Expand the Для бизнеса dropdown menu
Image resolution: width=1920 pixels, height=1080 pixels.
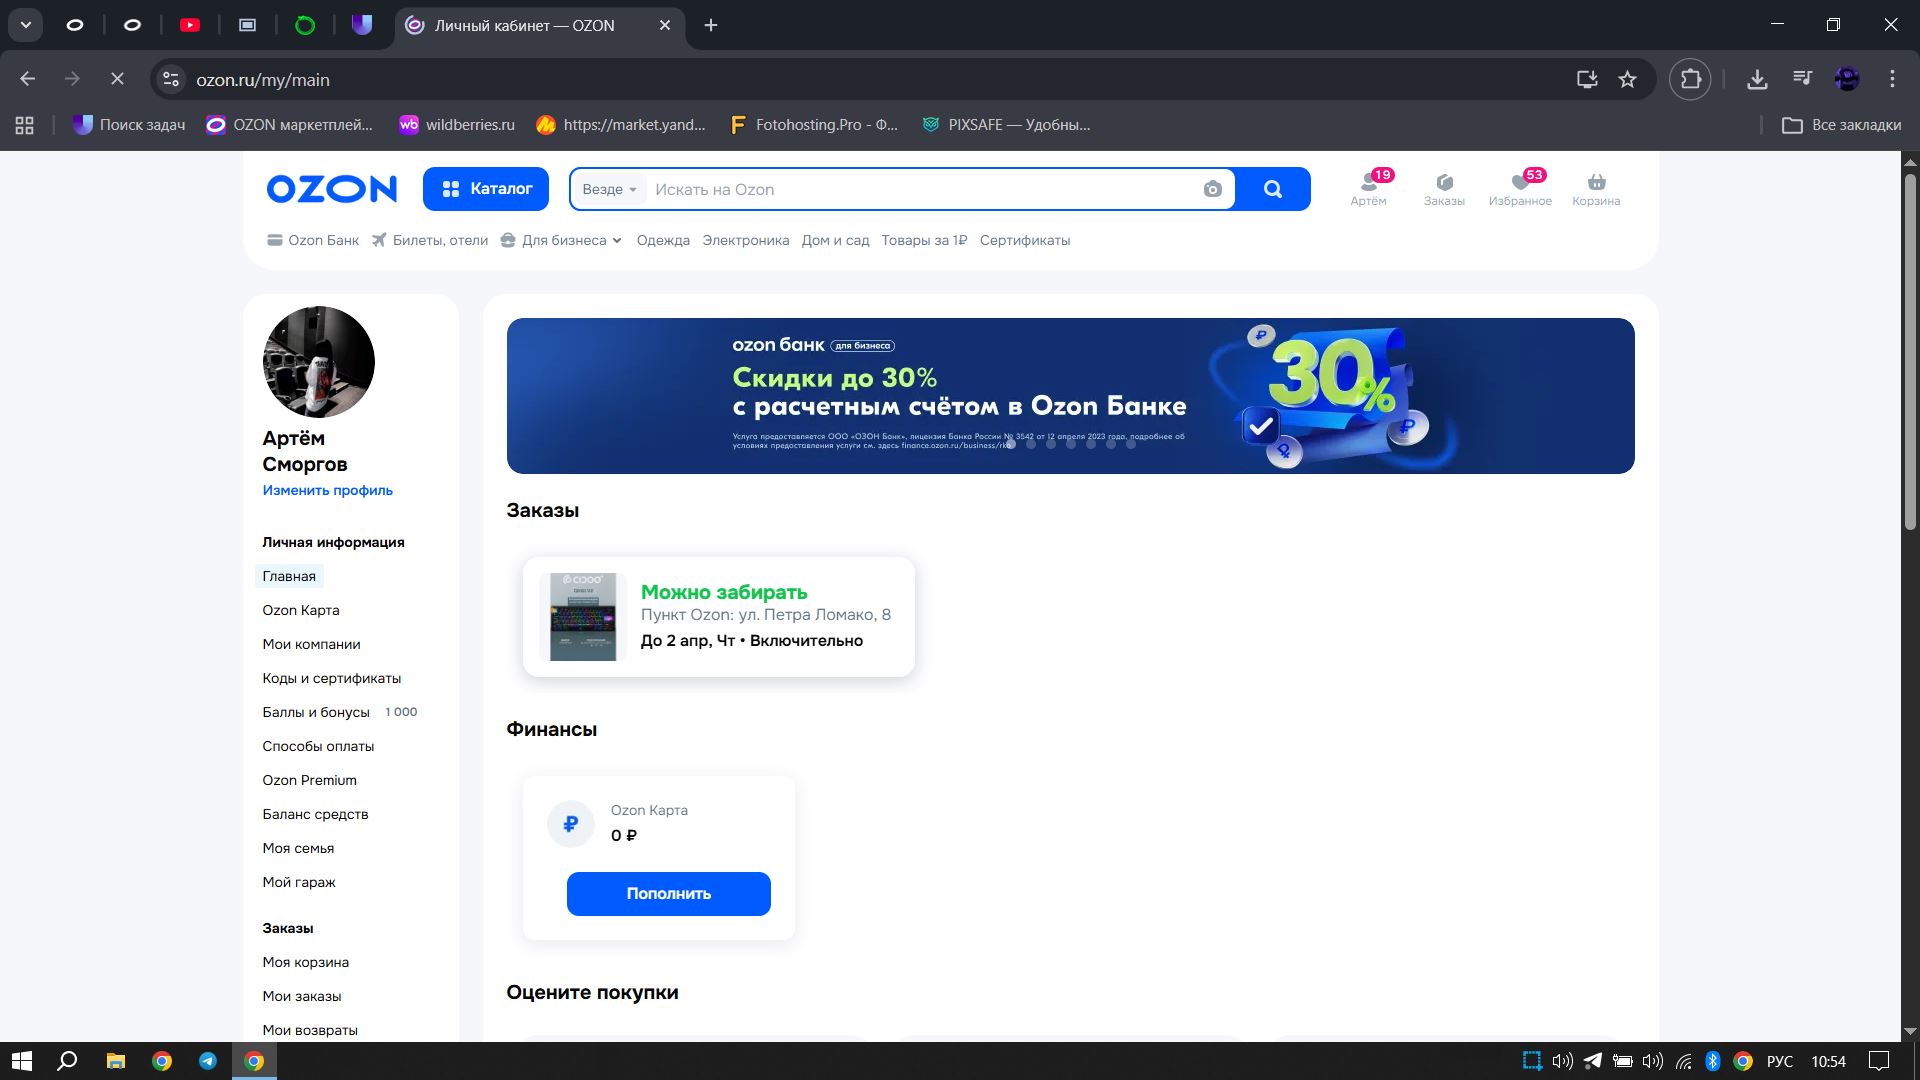click(x=562, y=241)
